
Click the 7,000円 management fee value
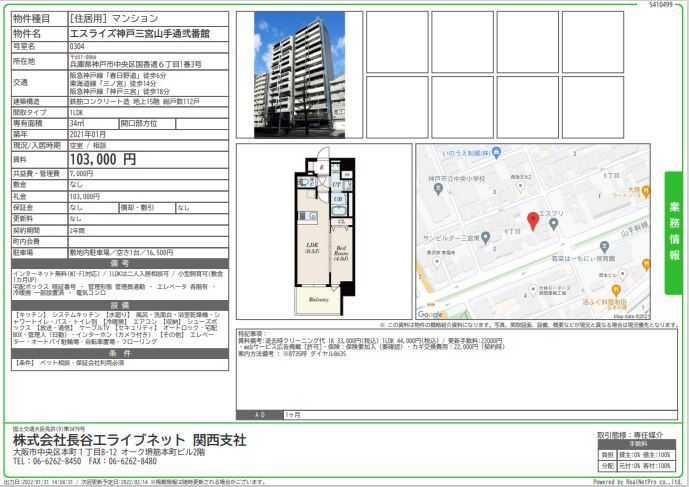81,174
